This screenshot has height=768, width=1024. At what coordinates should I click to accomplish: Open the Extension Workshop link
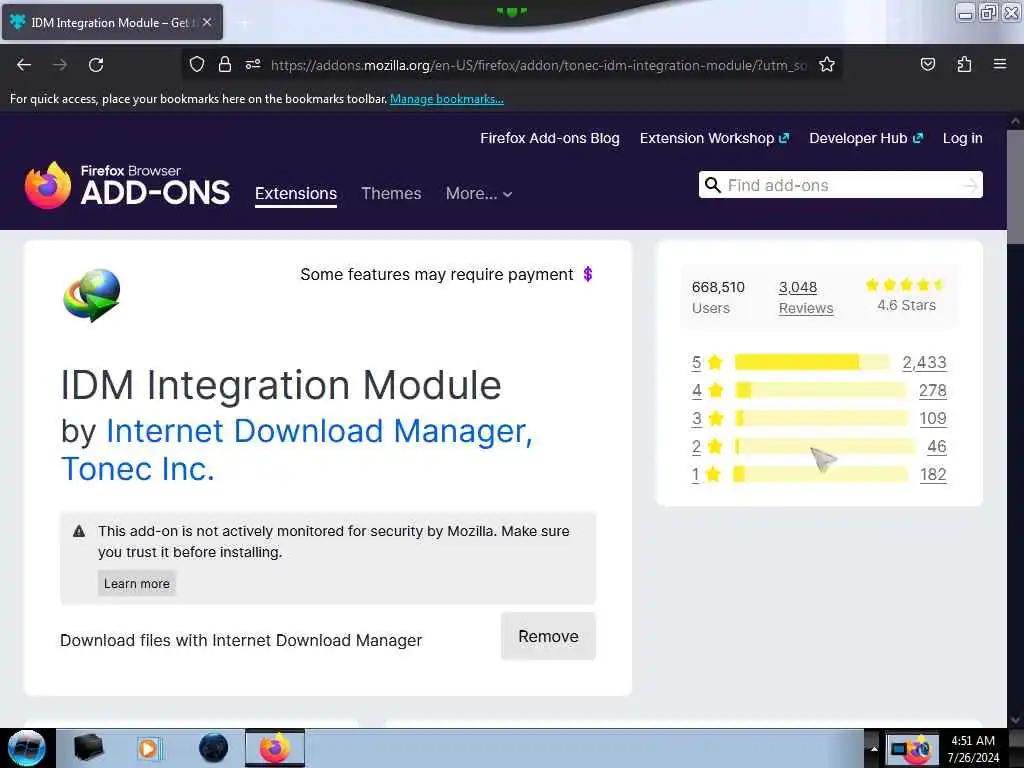[714, 138]
